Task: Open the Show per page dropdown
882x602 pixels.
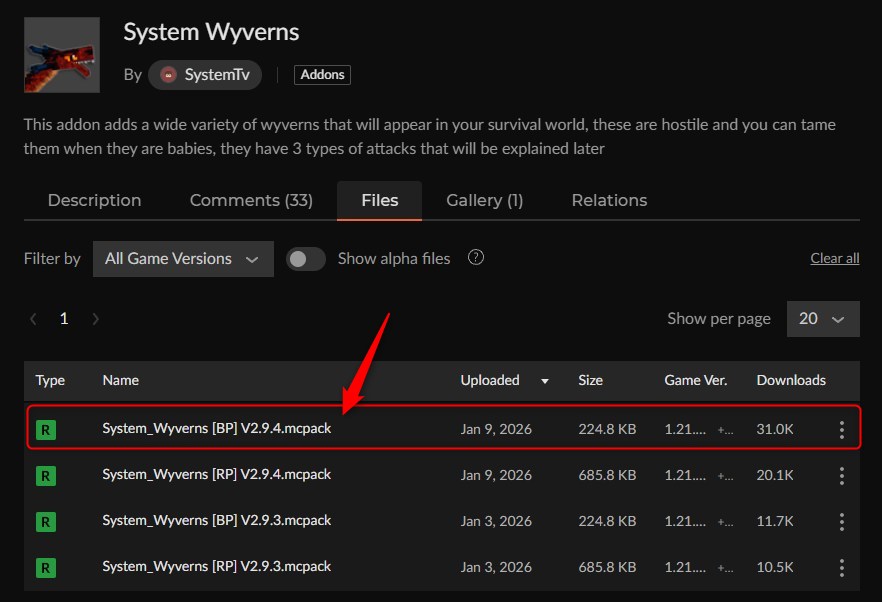Action: click(x=824, y=318)
